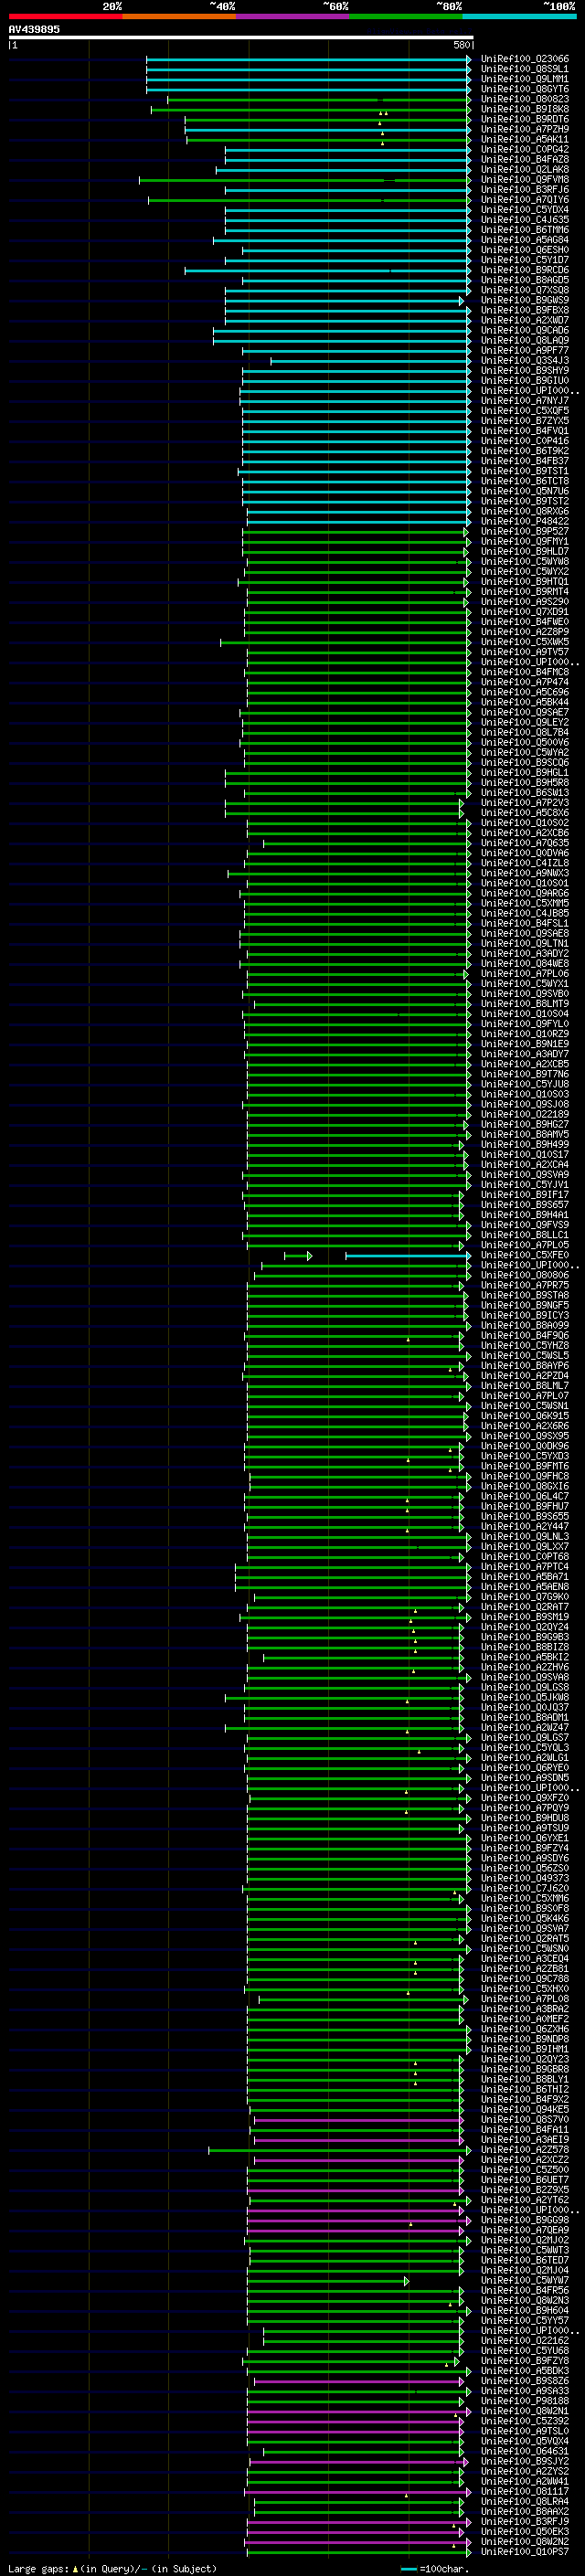Select last hit UniRef100_Q10PS7

(x=524, y=2551)
